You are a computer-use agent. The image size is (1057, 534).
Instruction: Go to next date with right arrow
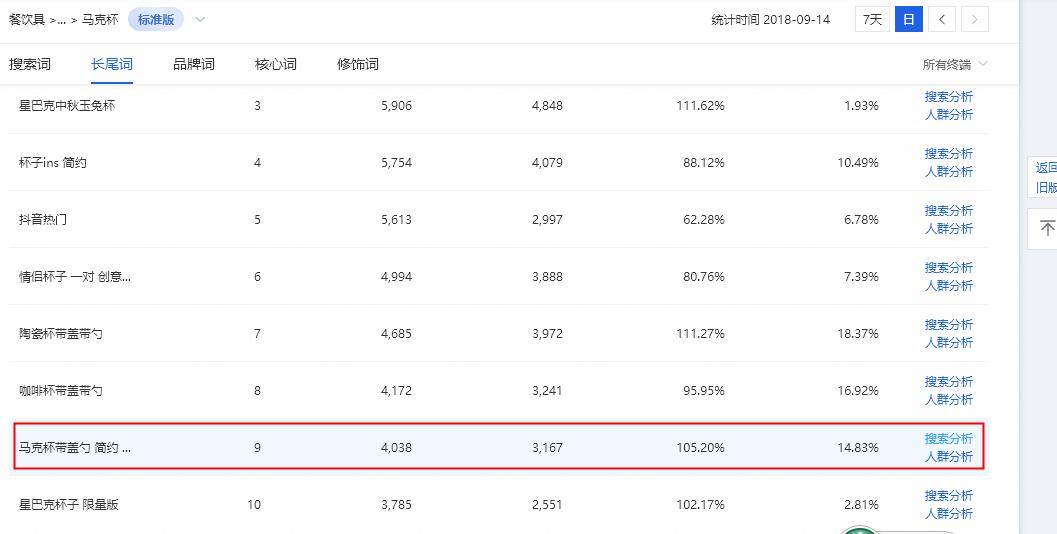975,19
